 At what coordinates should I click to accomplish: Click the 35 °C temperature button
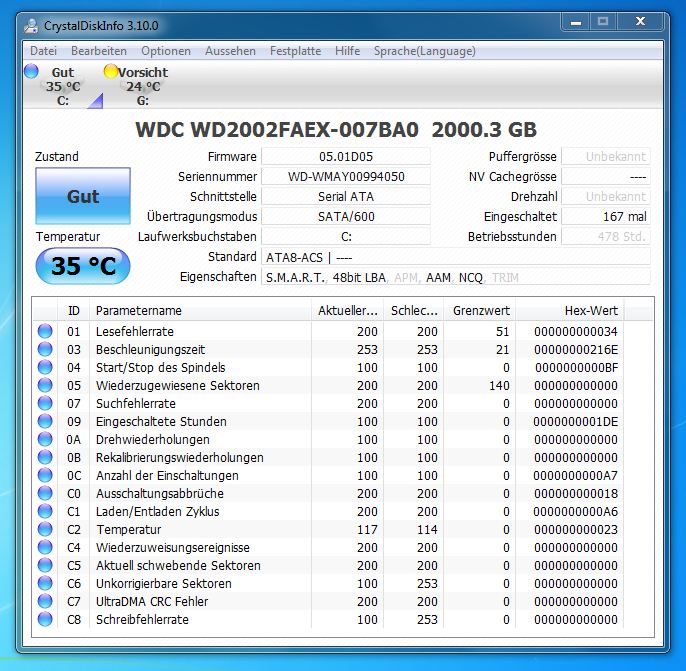[83, 266]
